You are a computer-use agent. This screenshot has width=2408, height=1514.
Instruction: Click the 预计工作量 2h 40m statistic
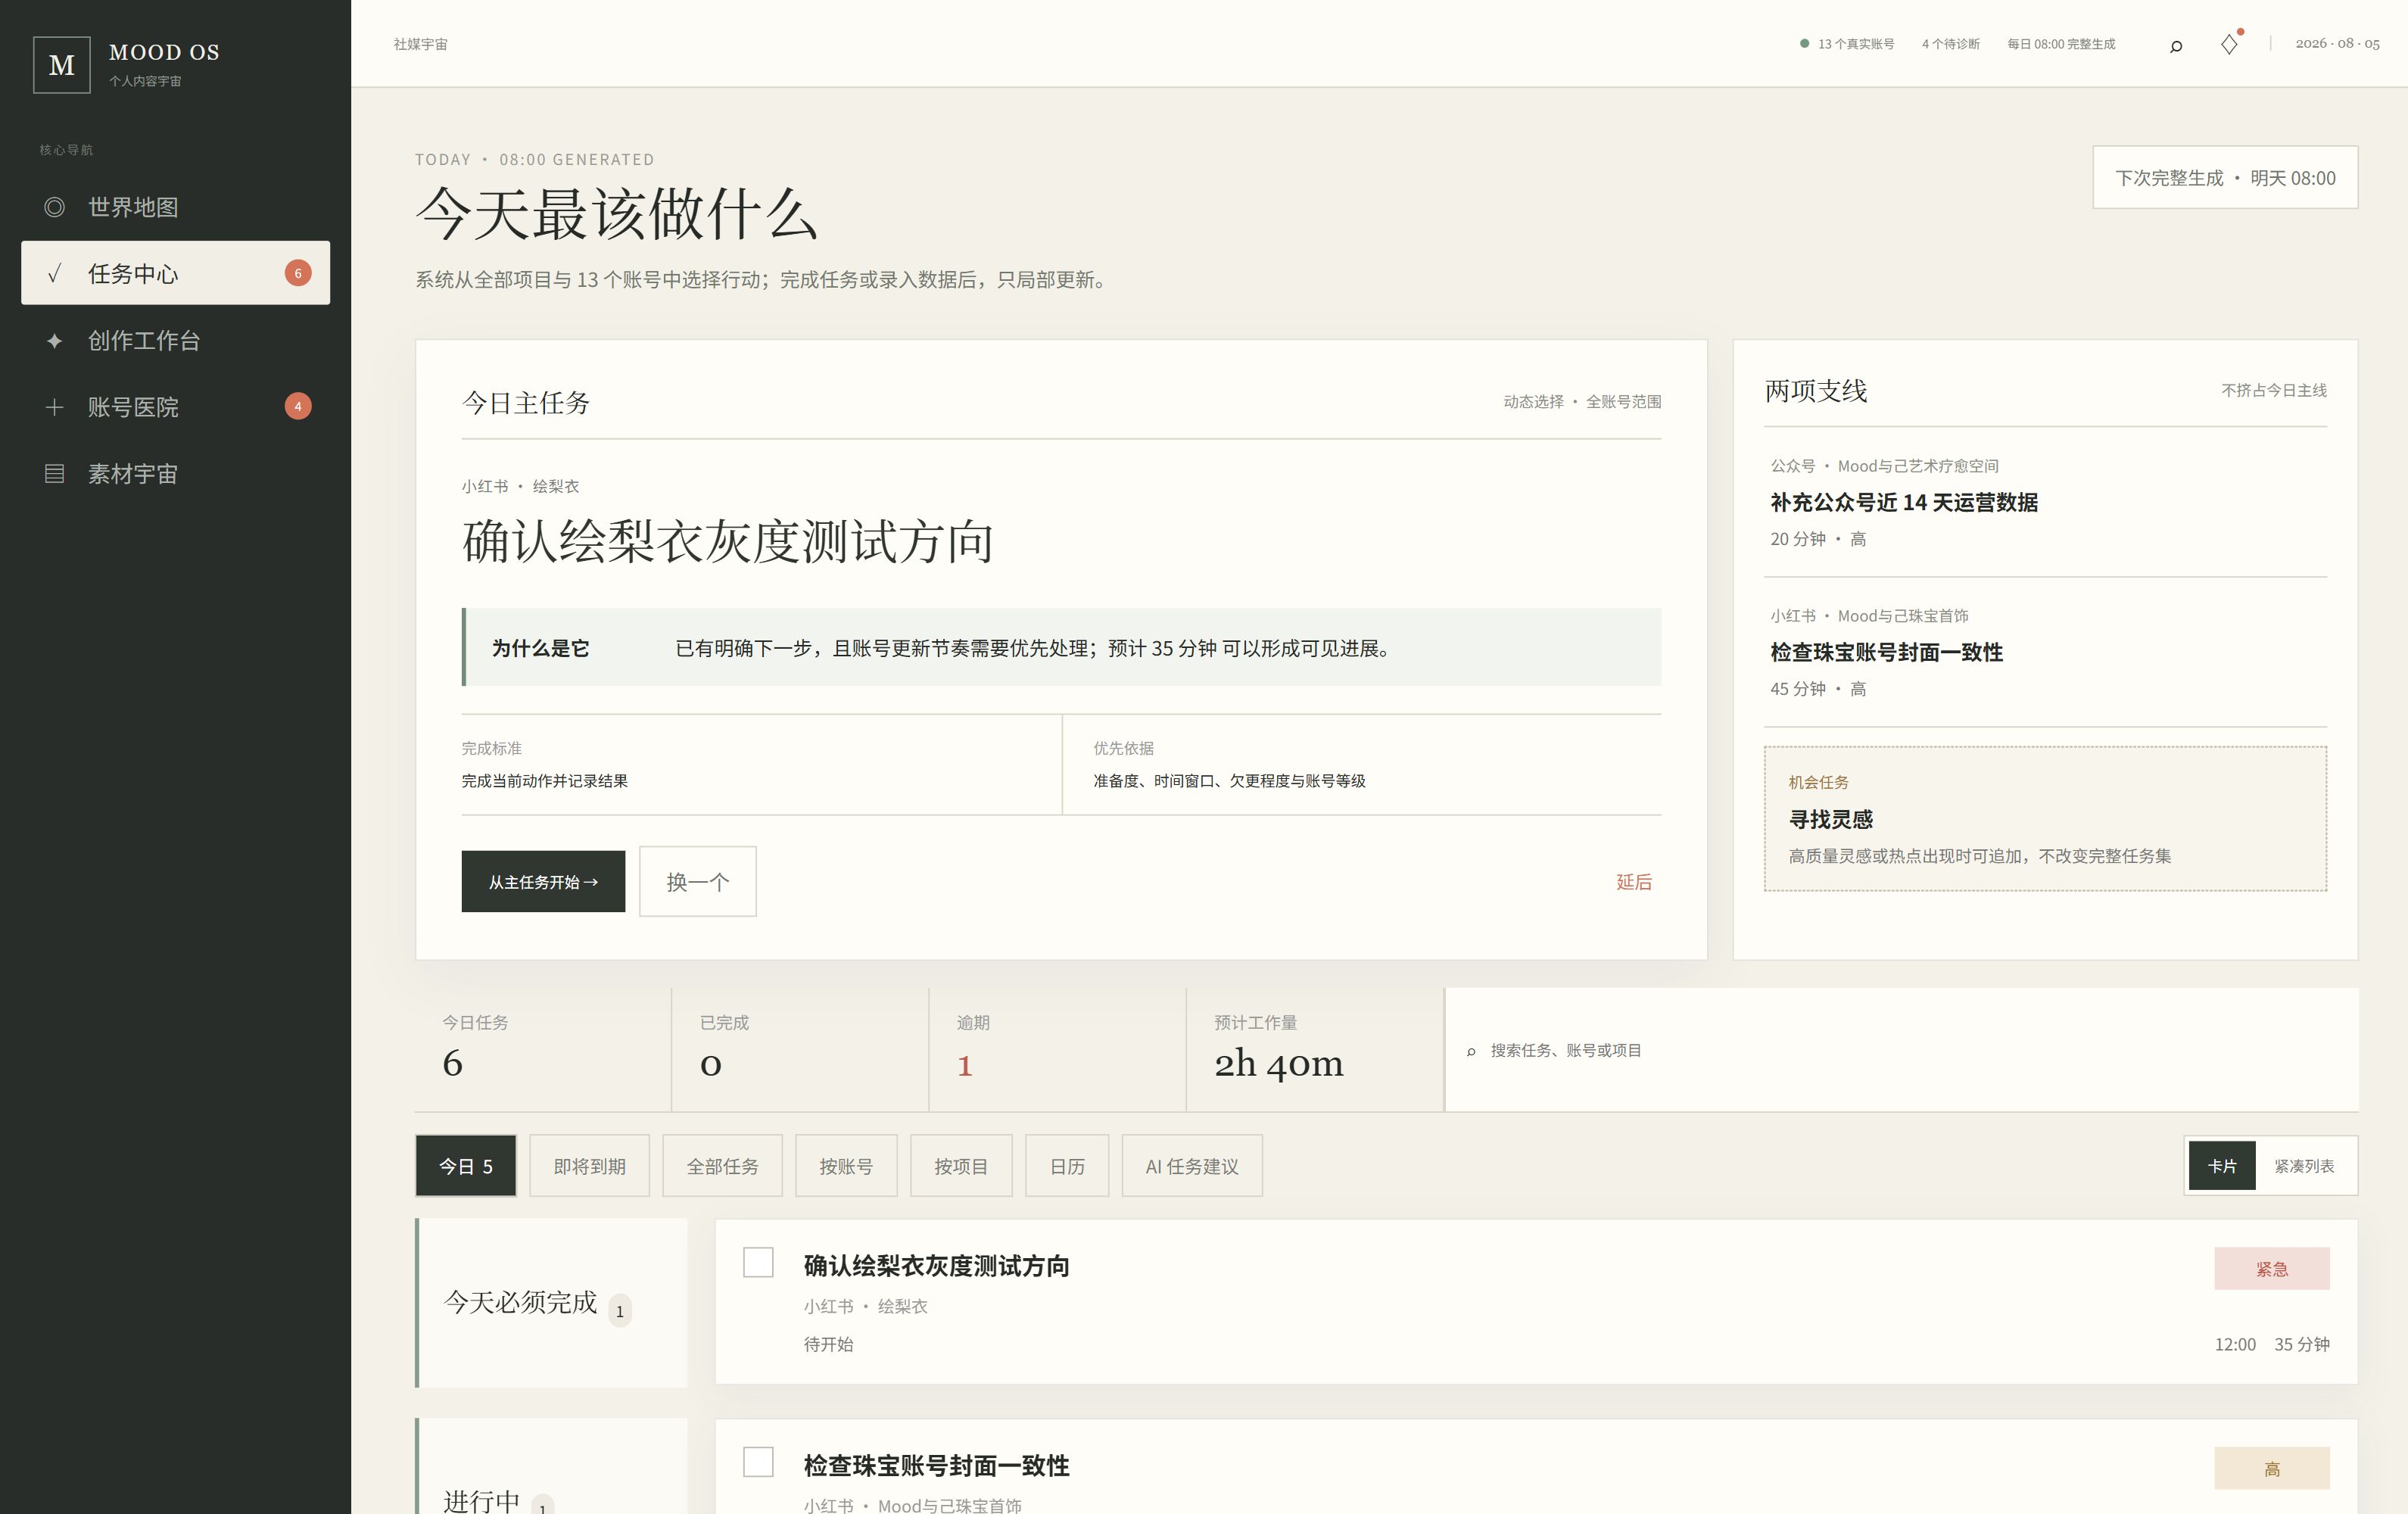pyautogui.click(x=1314, y=1049)
